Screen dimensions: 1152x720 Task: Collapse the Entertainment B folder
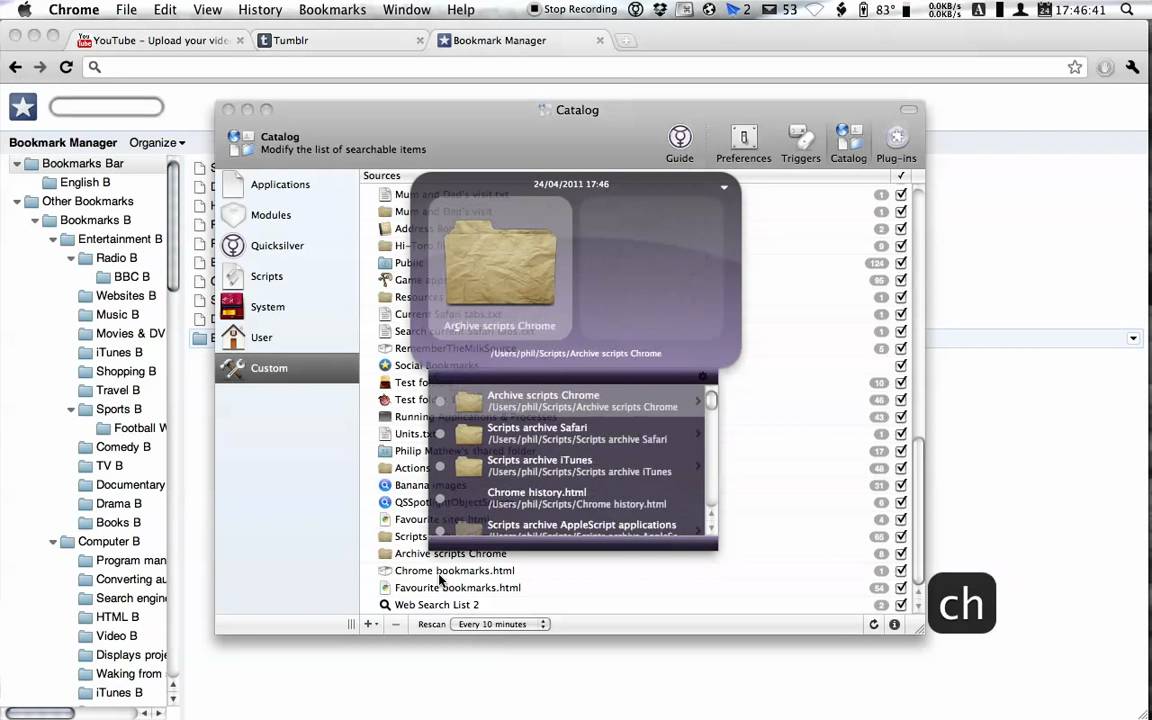click(x=53, y=240)
